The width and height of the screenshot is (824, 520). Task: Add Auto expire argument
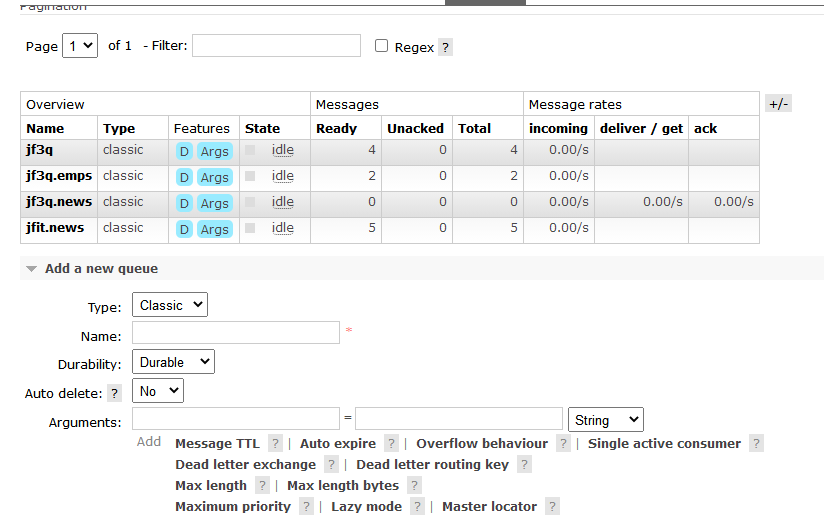click(338, 443)
